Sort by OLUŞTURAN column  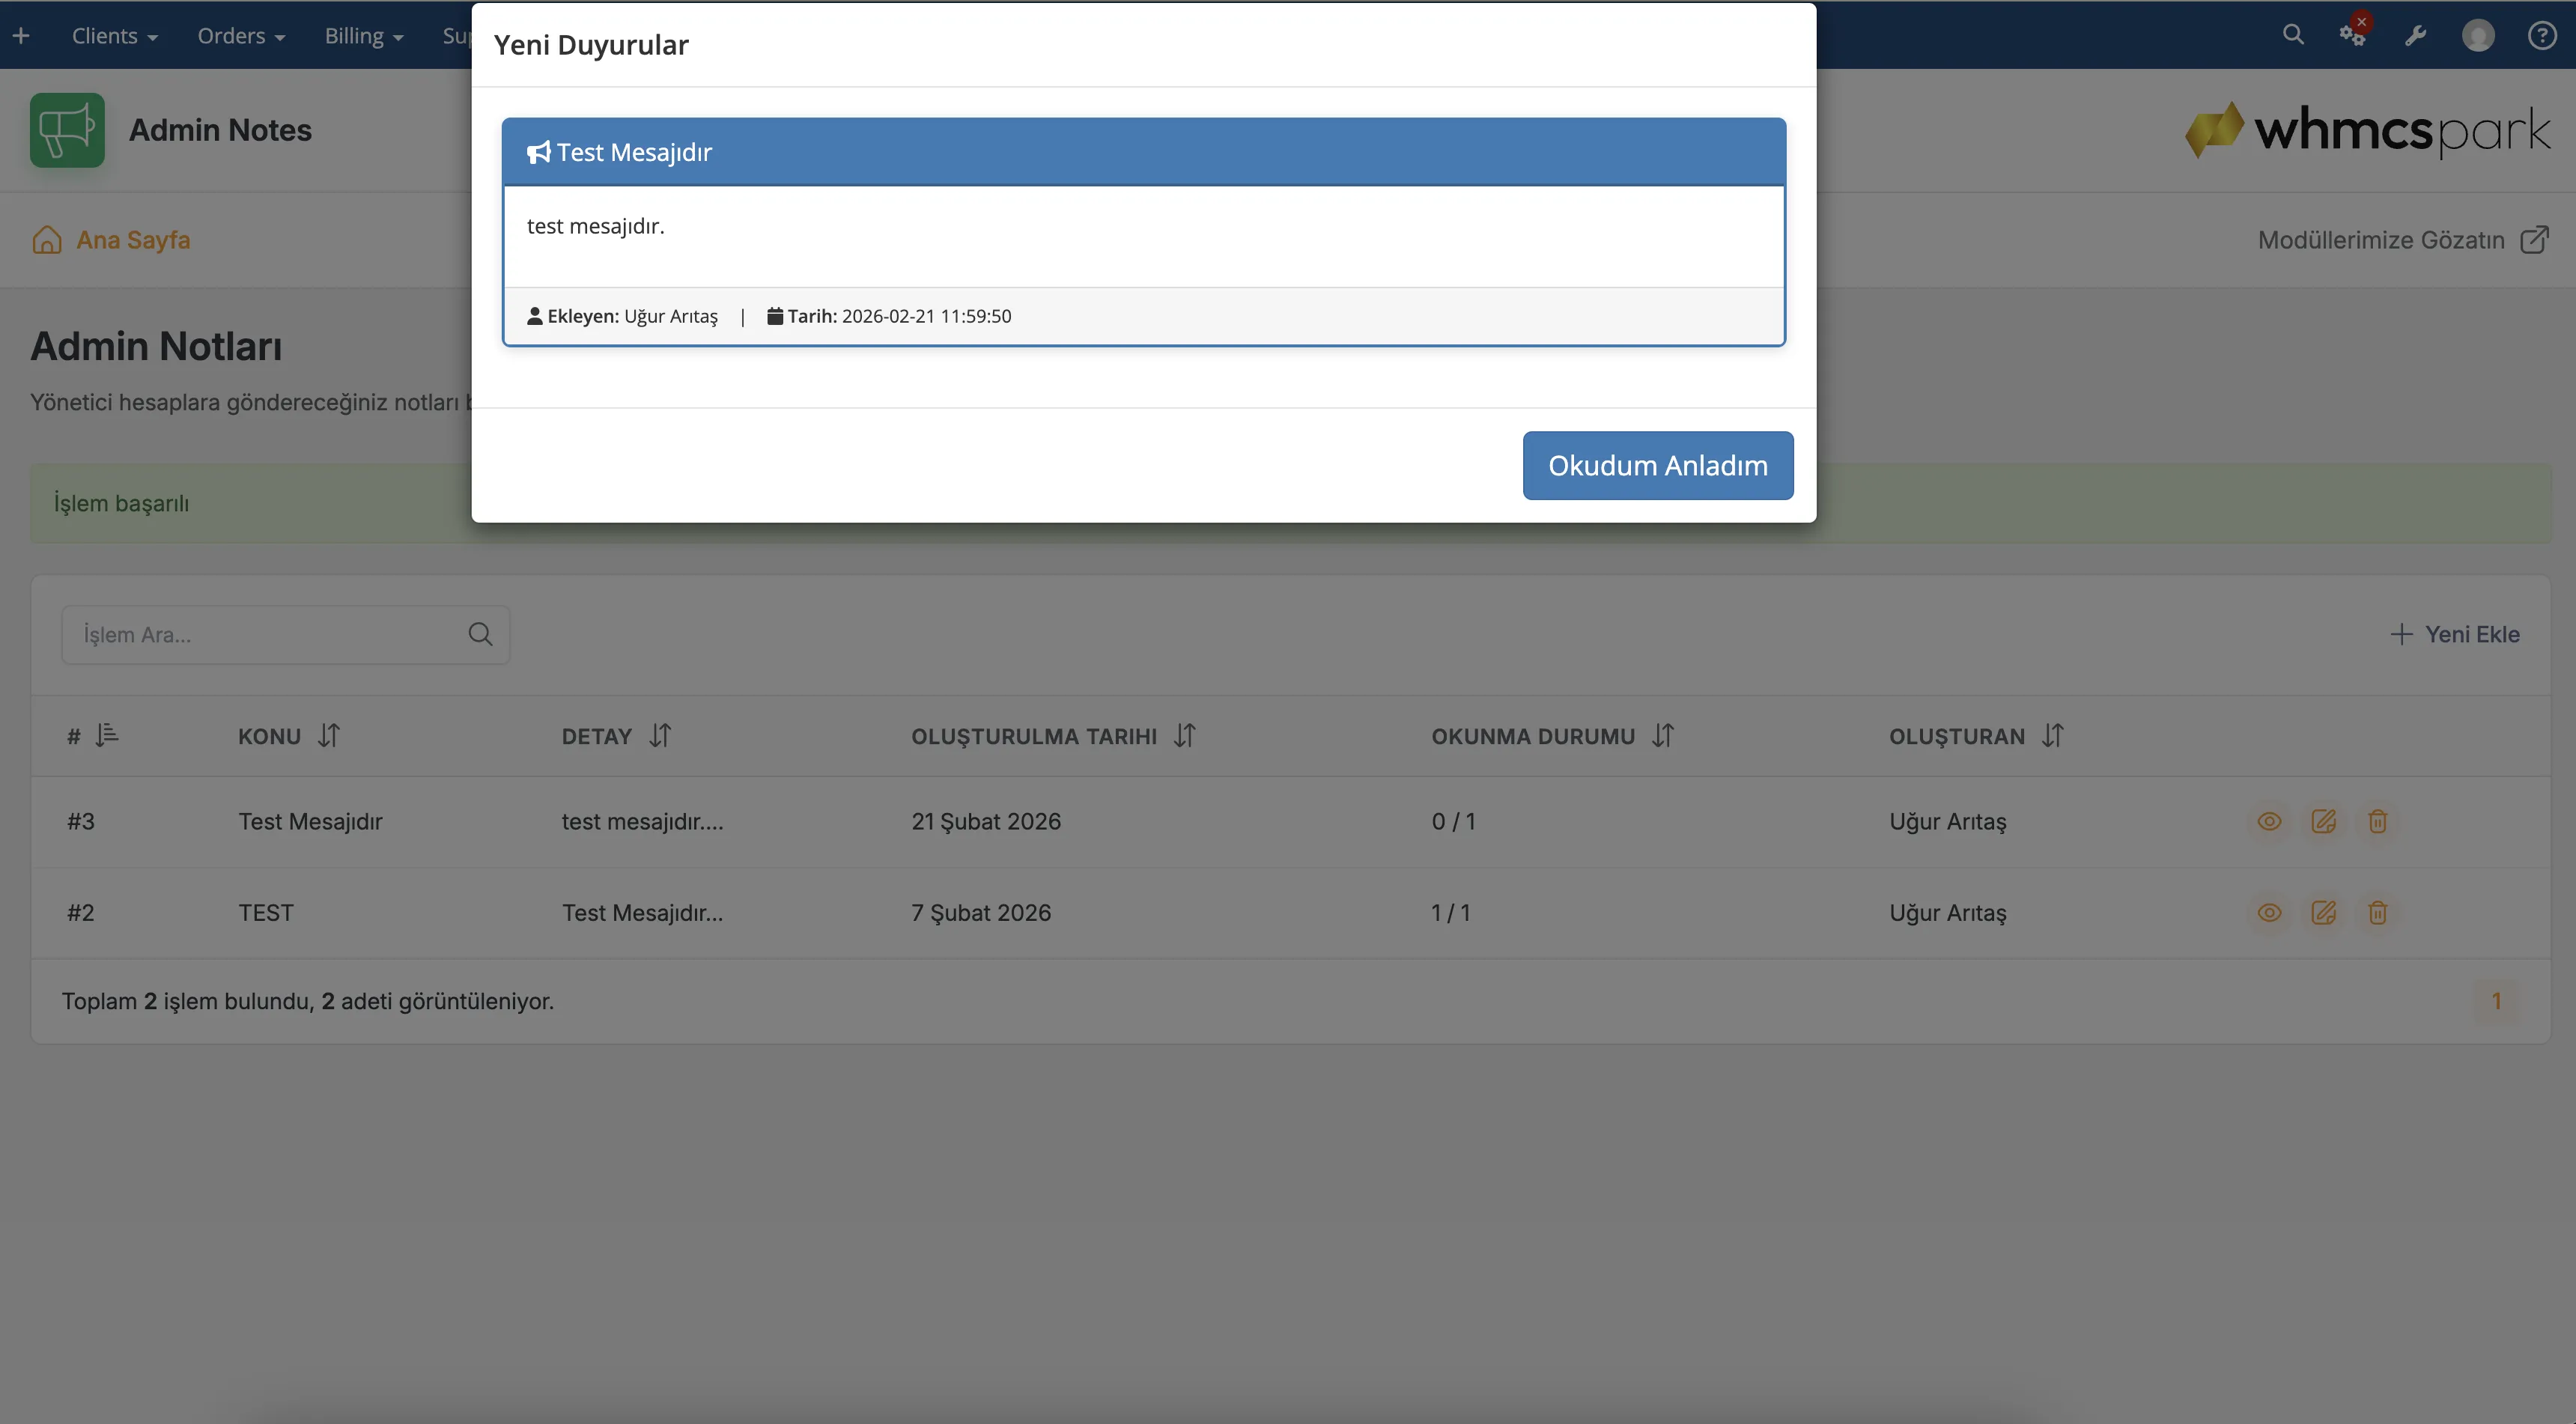pos(1976,736)
